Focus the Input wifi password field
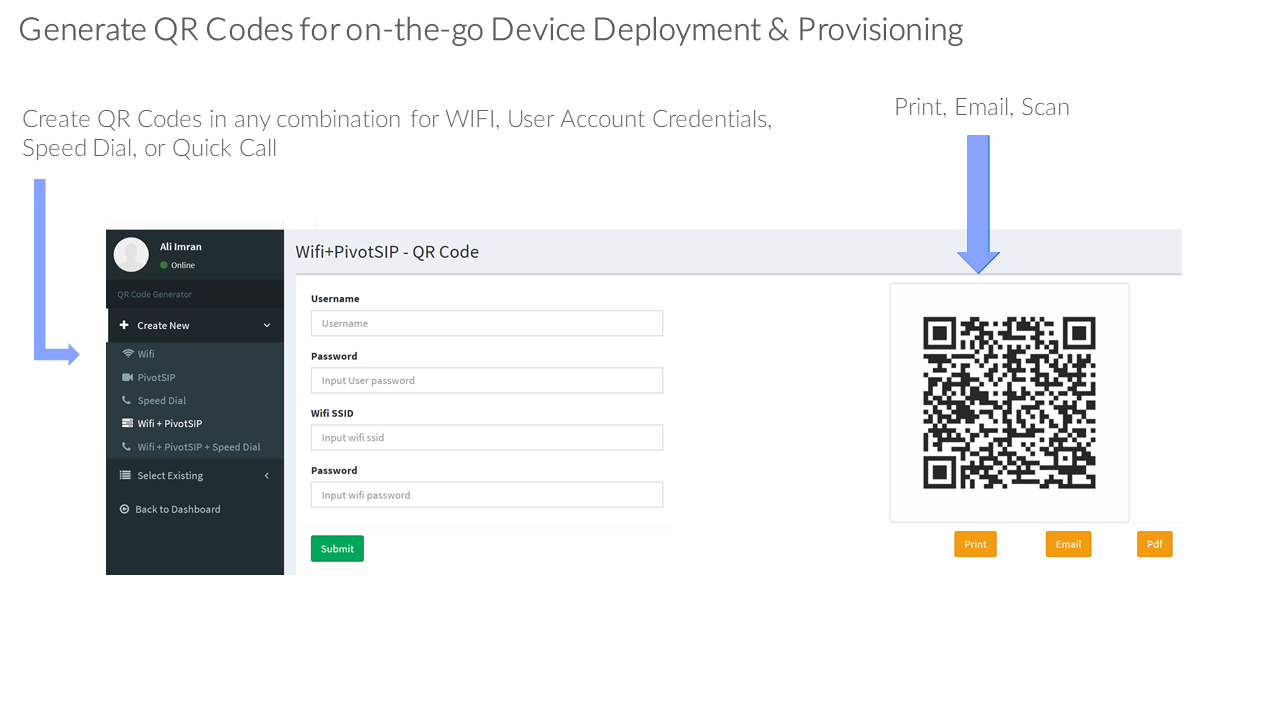Image resolution: width=1280 pixels, height=720 pixels. coord(487,495)
